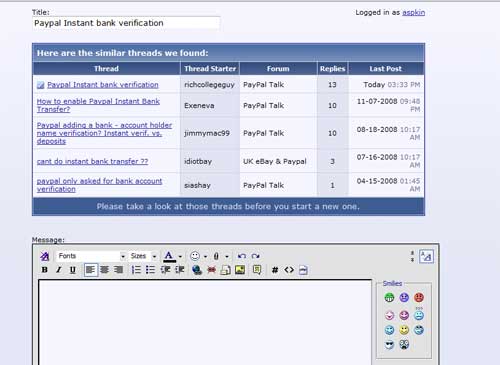This screenshot has width=500, height=365.
Task: Toggle italic formatting
Action: click(59, 270)
